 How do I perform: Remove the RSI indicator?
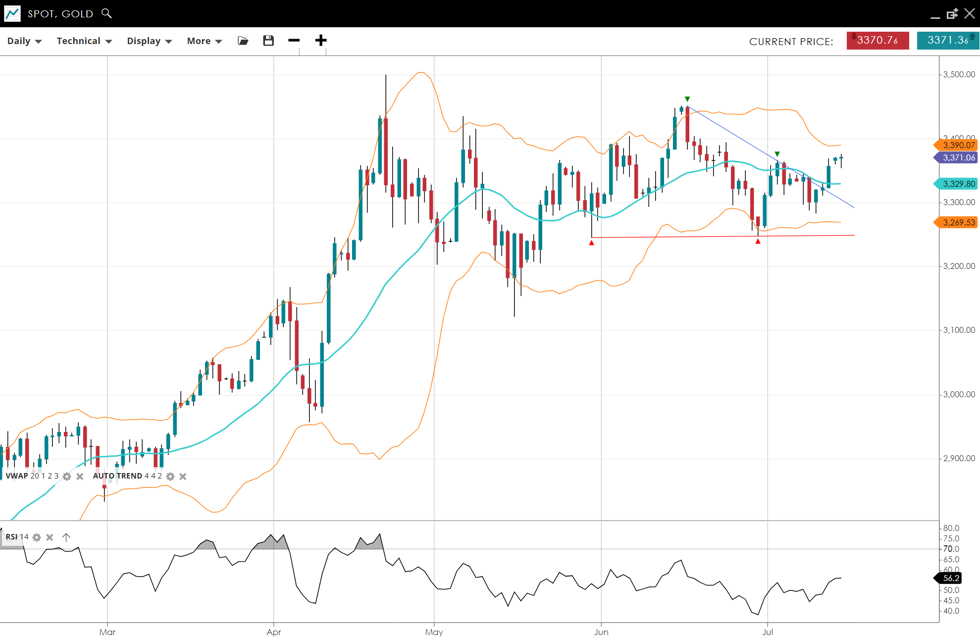pos(50,538)
